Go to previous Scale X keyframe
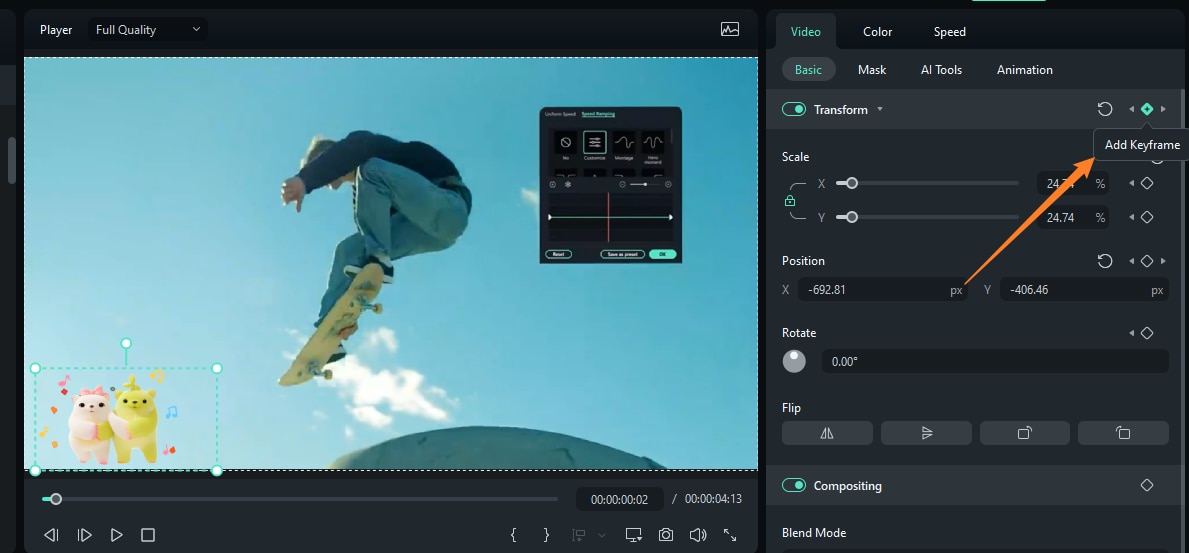Viewport: 1189px width, 553px height. click(x=1131, y=183)
